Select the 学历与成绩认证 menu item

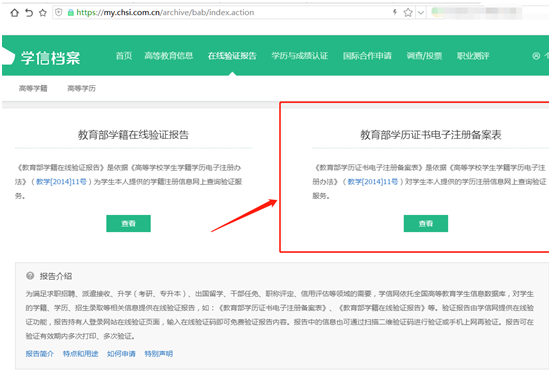300,56
